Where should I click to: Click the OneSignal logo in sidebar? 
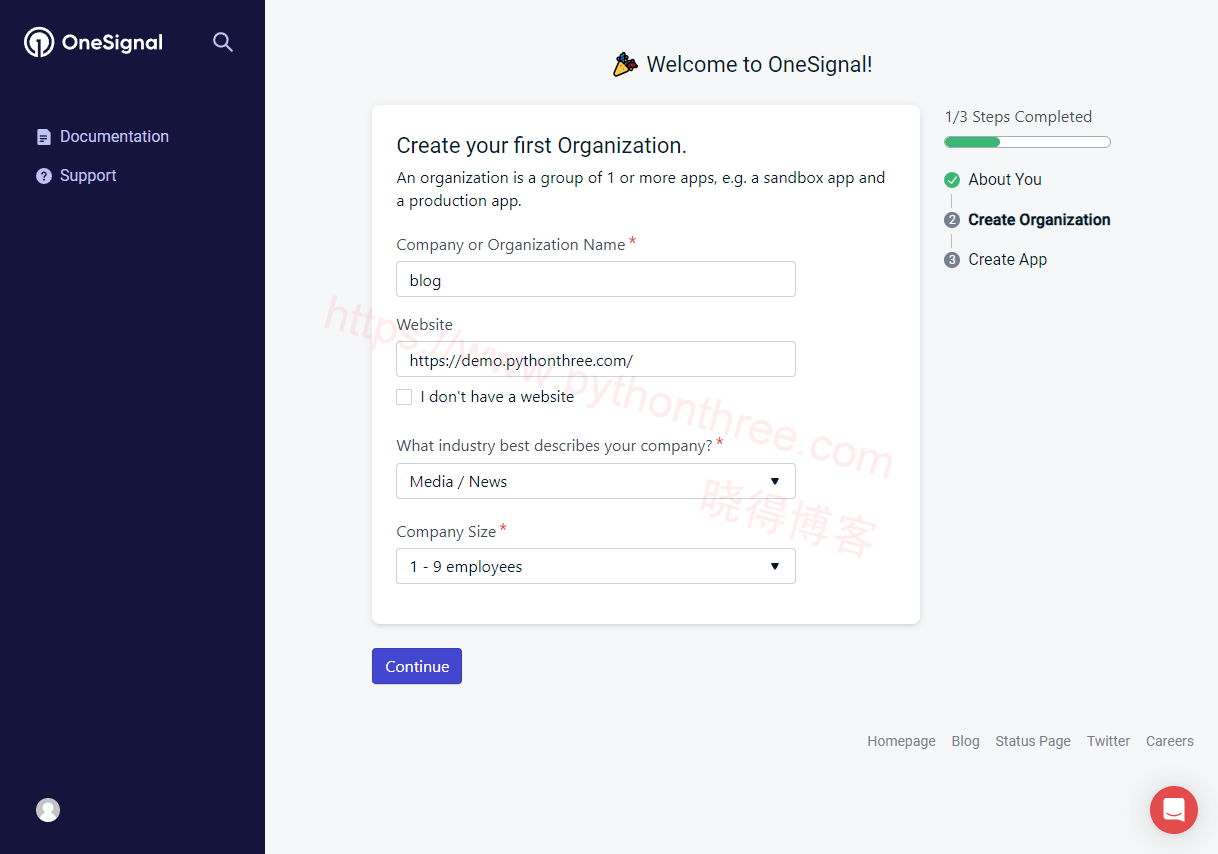[93, 42]
